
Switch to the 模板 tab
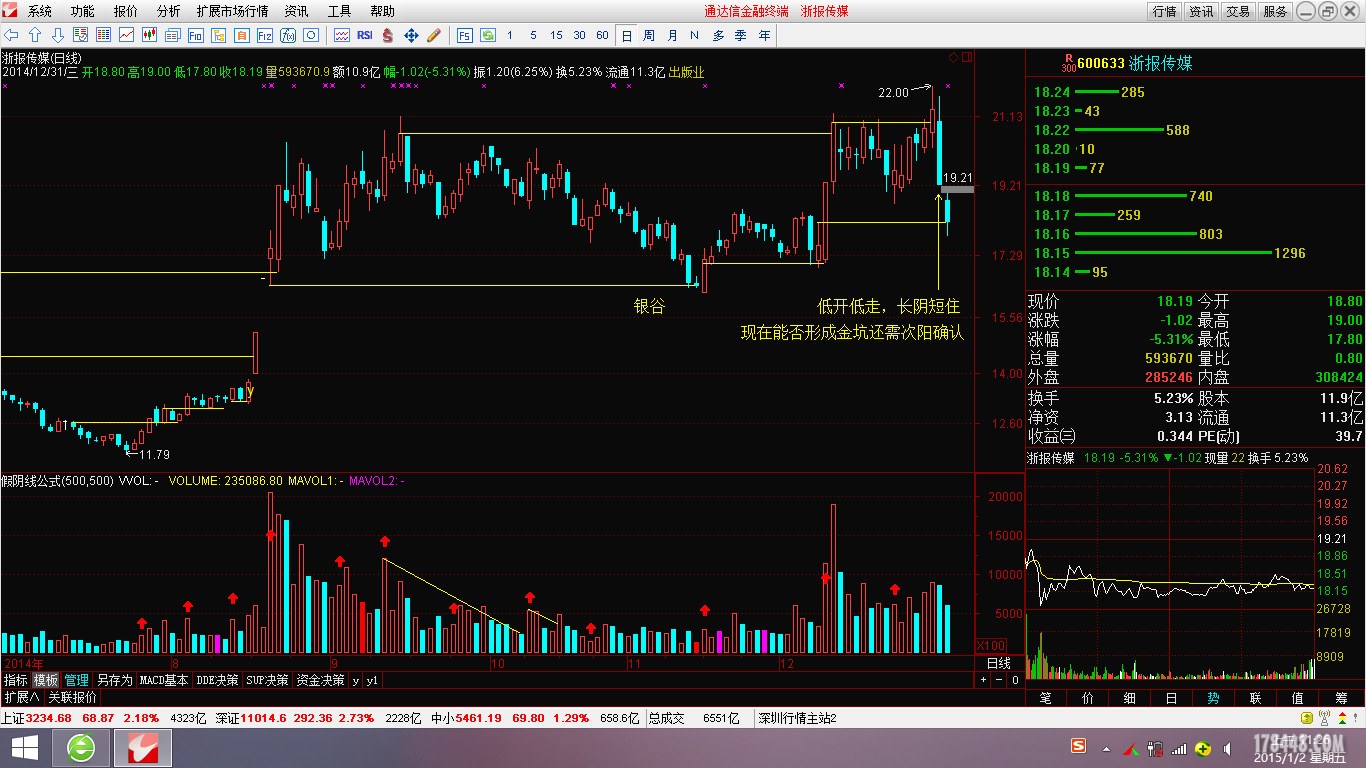pyautogui.click(x=46, y=680)
